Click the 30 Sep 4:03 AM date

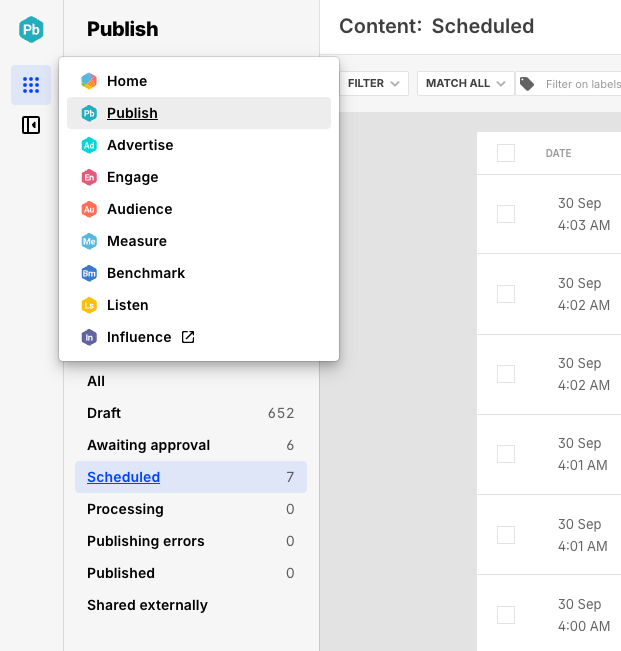point(584,214)
